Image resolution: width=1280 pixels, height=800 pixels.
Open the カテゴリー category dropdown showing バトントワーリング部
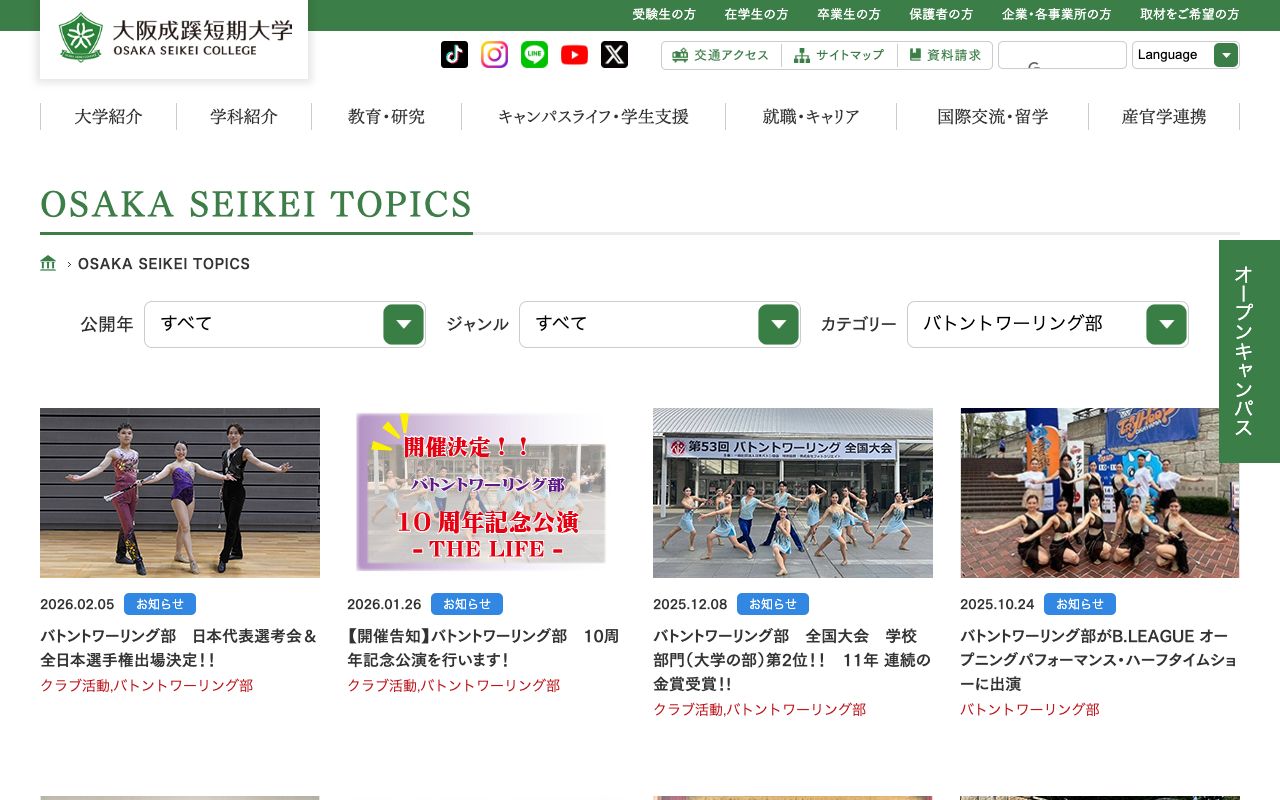1047,324
